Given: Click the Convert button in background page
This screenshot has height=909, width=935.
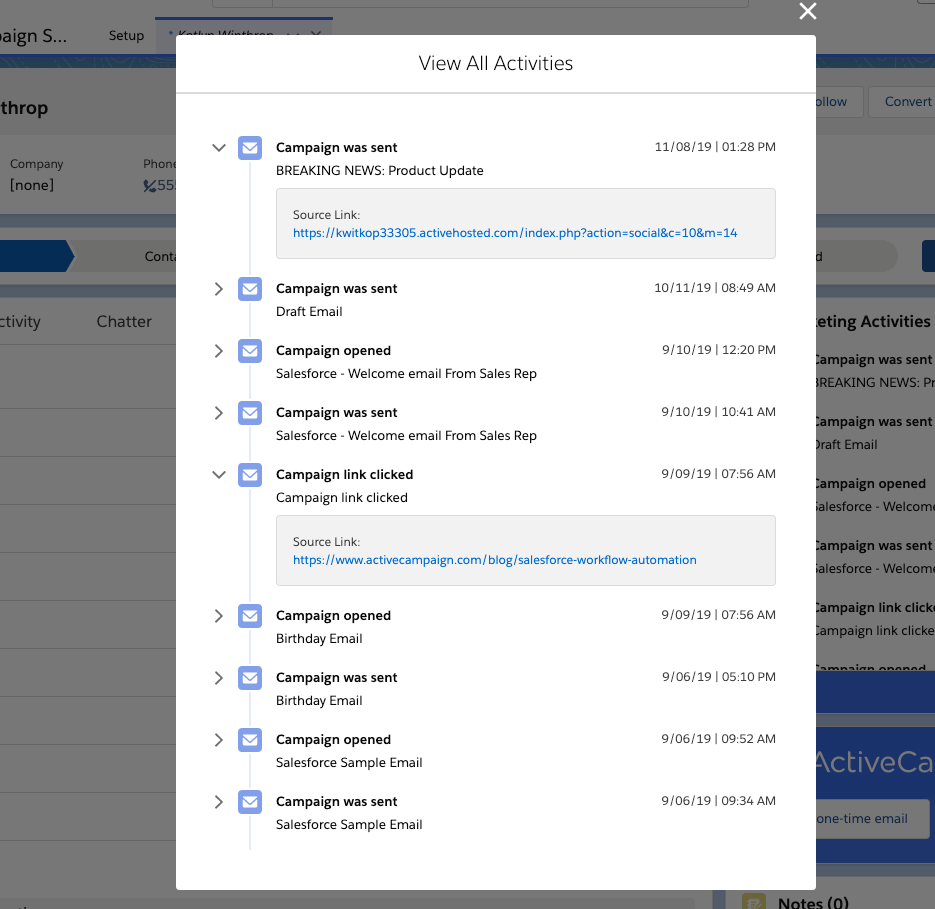Looking at the screenshot, I should (x=902, y=101).
